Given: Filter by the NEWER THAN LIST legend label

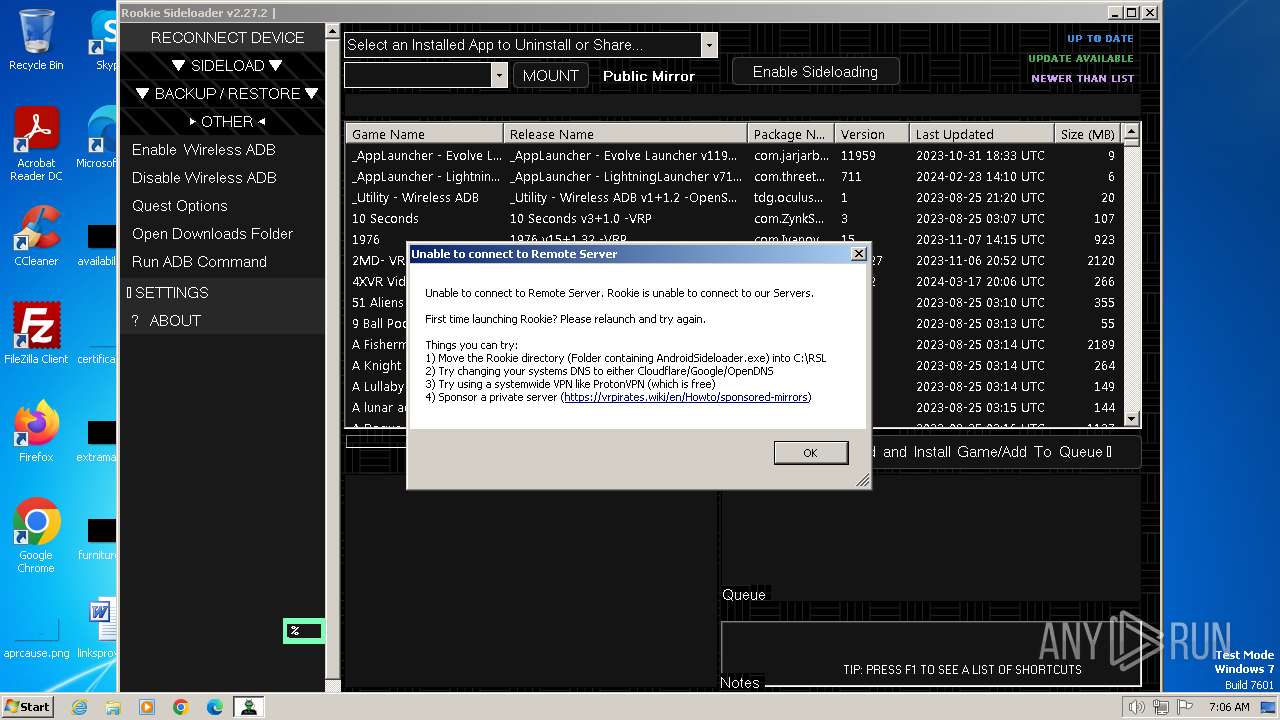Looking at the screenshot, I should (1082, 79).
